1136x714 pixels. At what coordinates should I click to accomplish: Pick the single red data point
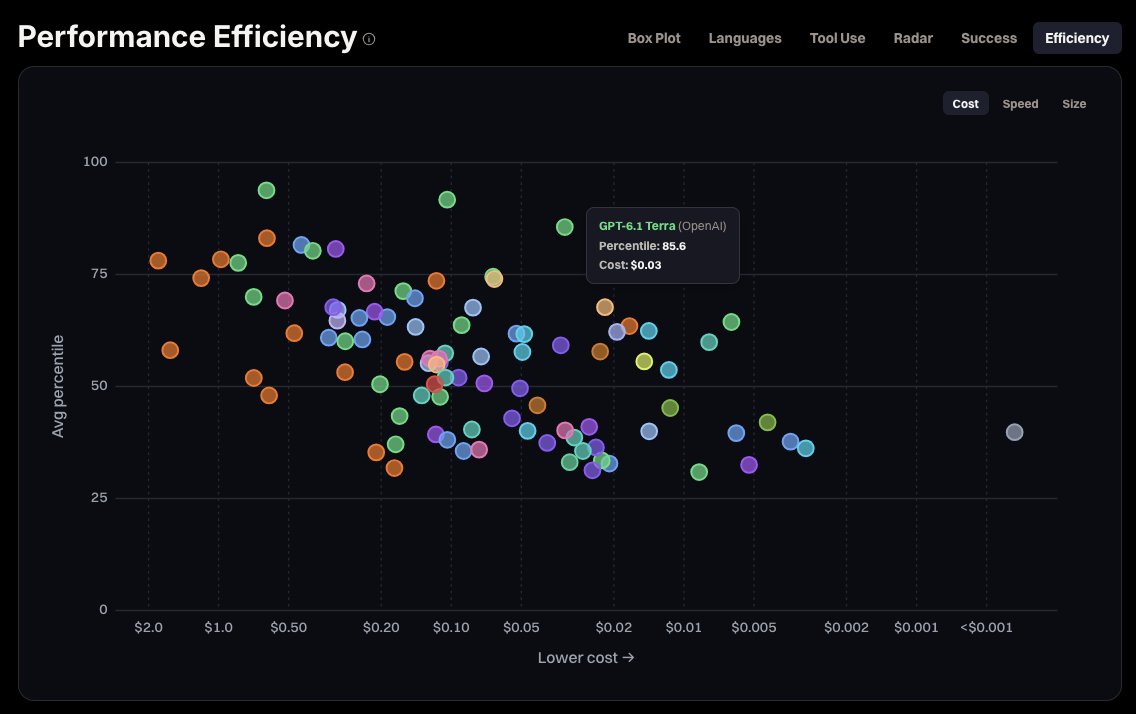point(435,384)
